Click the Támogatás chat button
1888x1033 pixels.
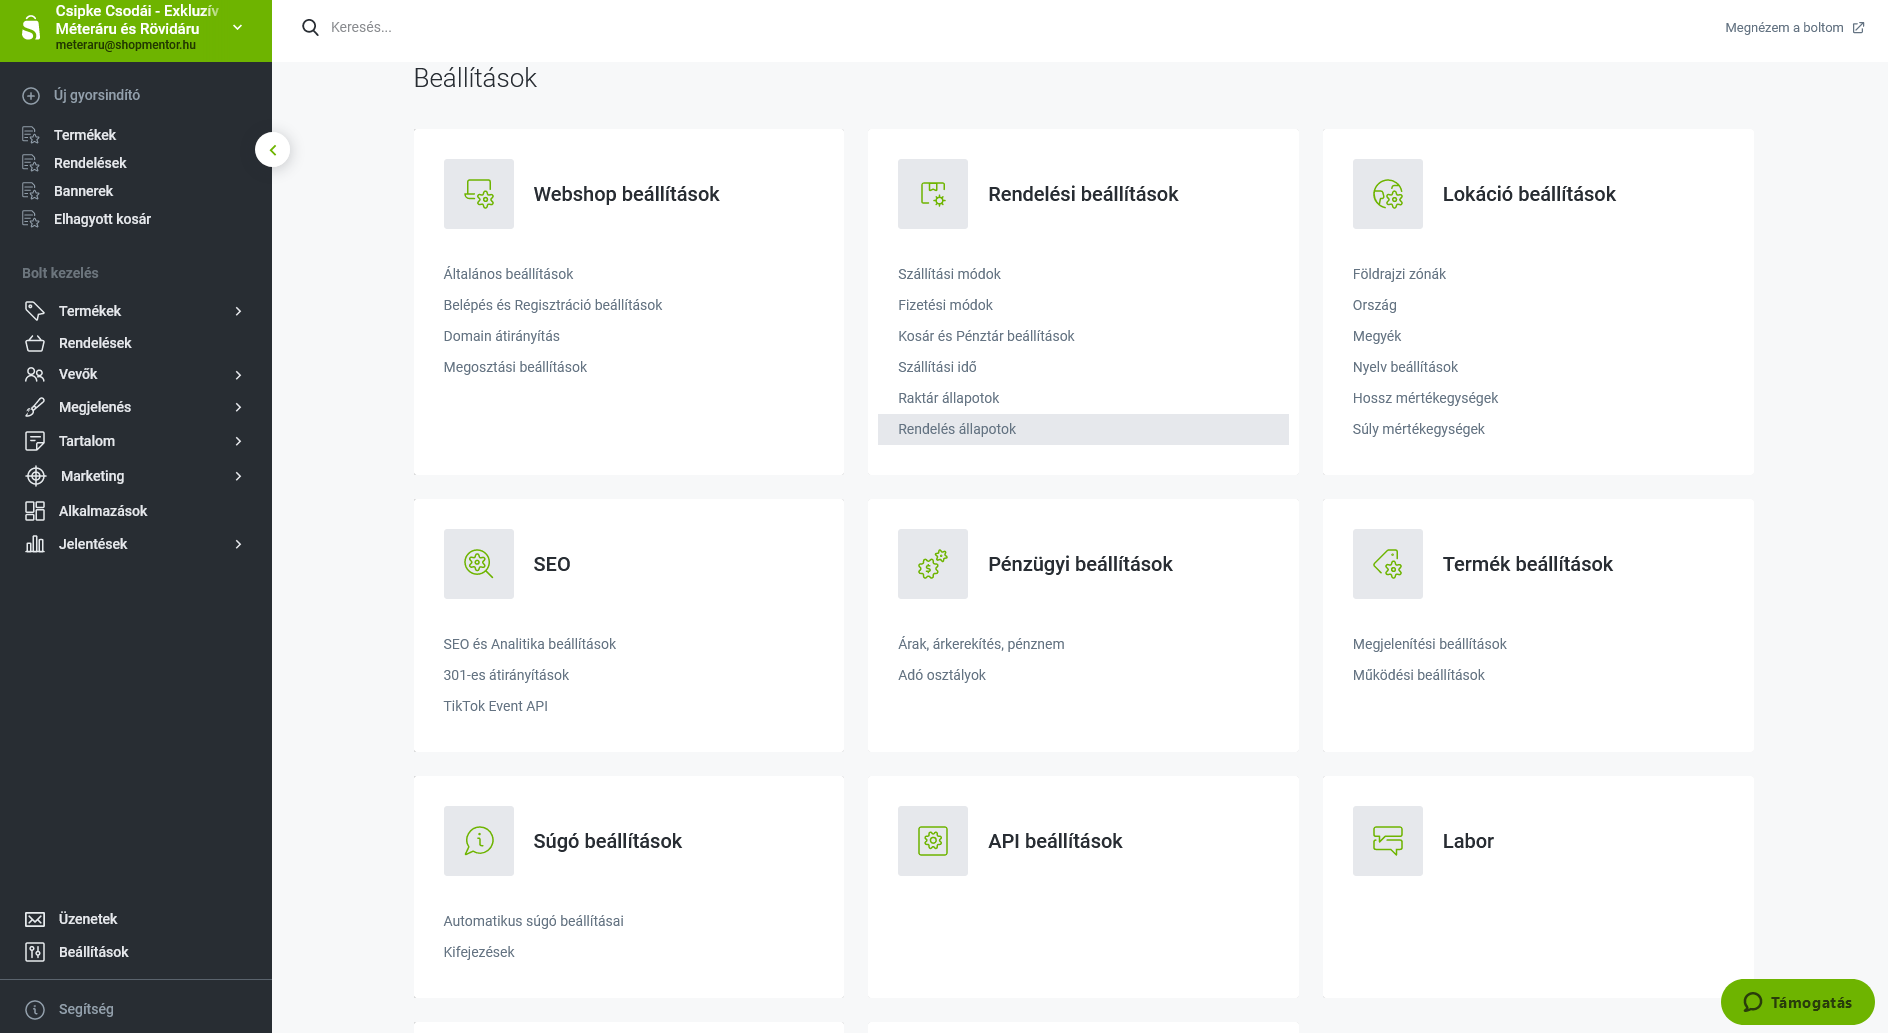pyautogui.click(x=1797, y=1002)
